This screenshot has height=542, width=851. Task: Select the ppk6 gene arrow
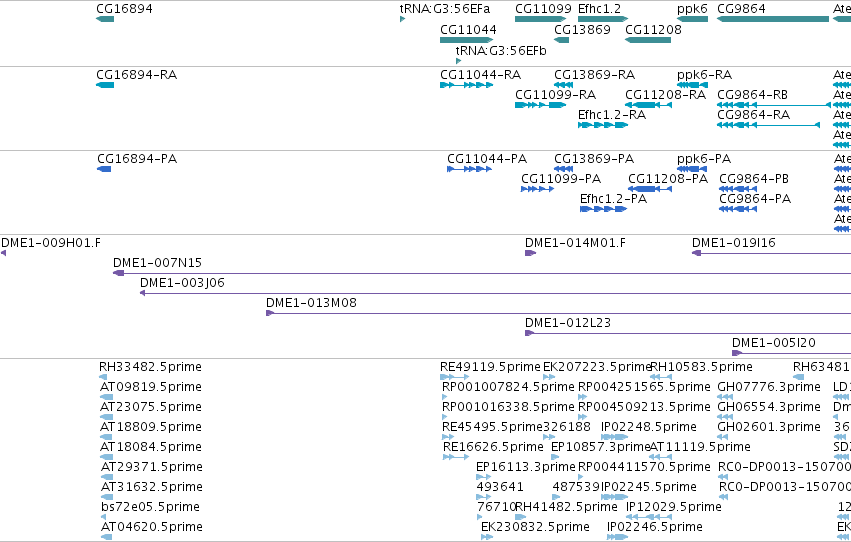(x=693, y=19)
